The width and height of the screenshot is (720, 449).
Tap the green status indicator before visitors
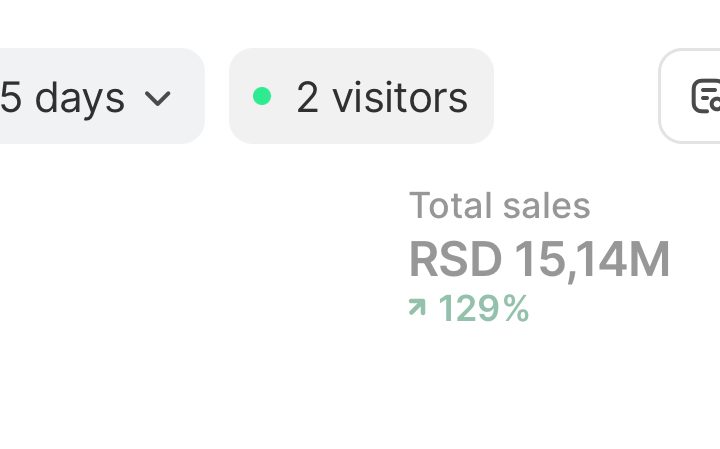[262, 96]
